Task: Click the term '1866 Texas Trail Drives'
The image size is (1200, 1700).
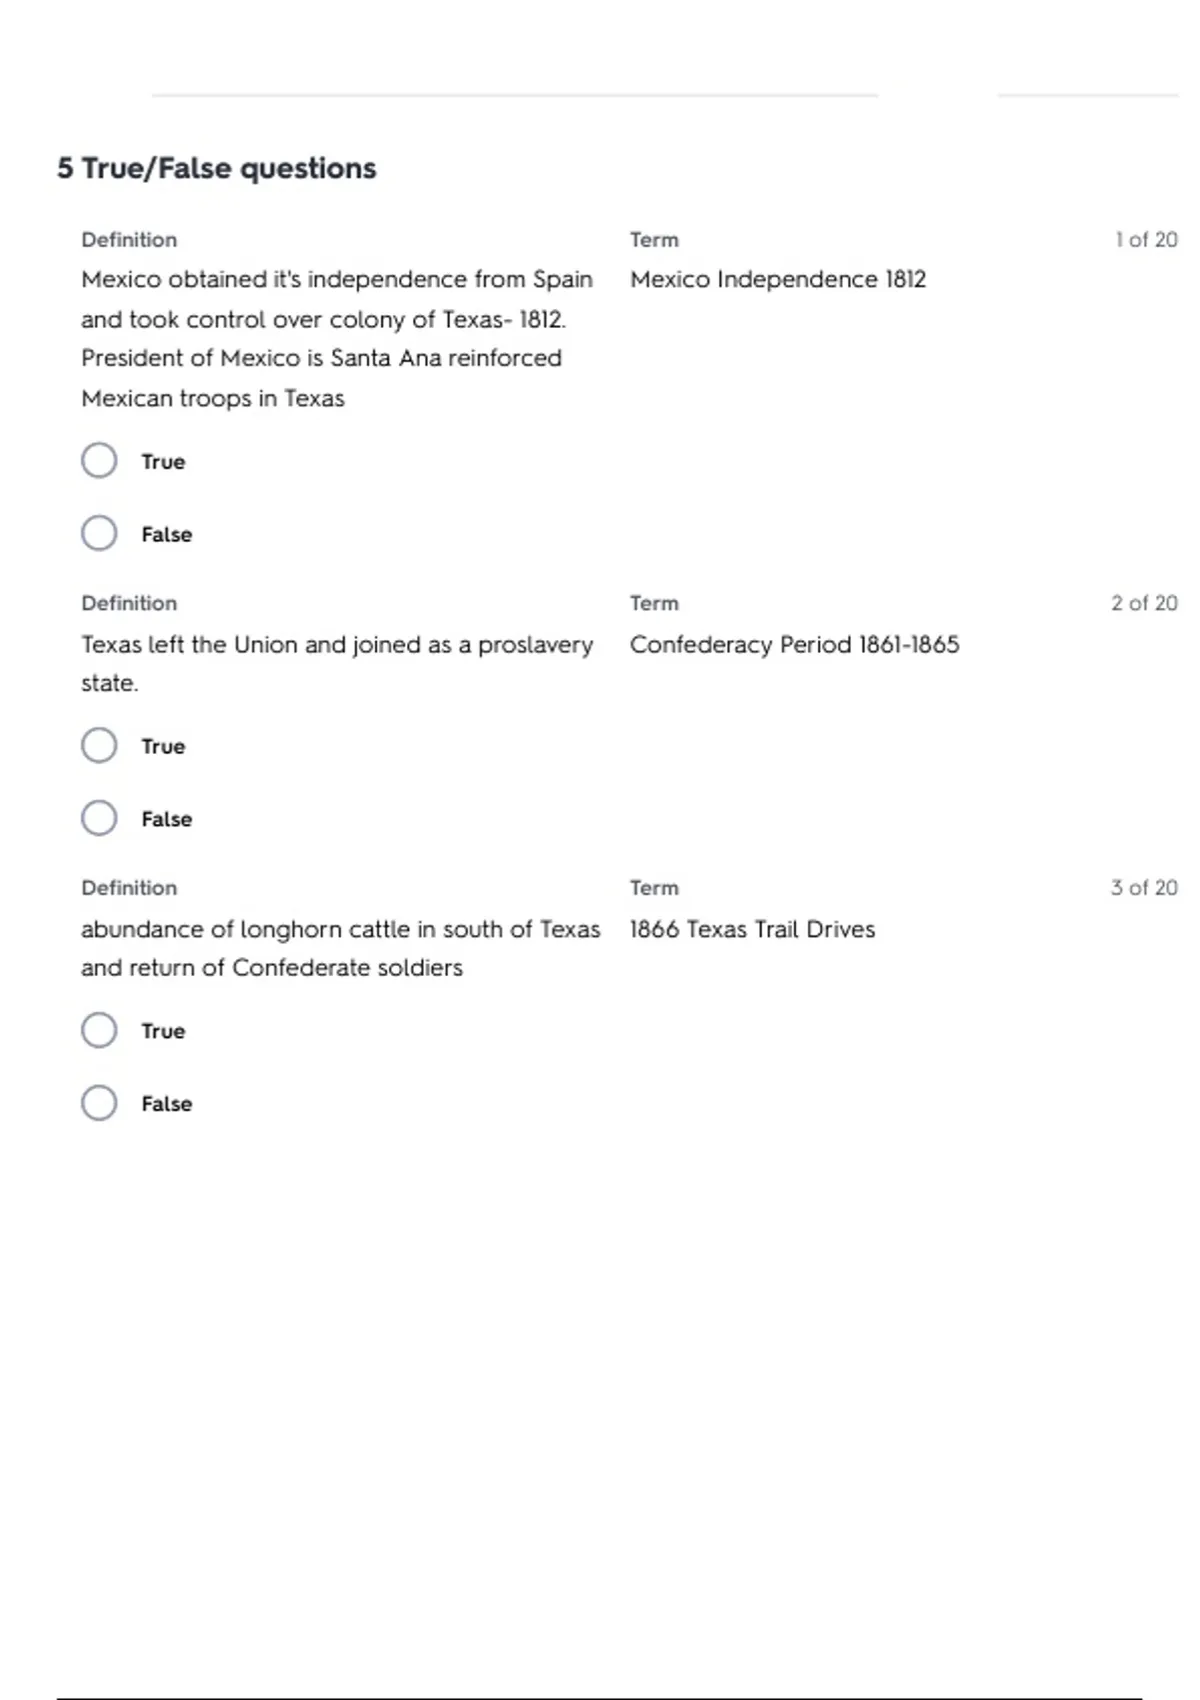Action: (x=752, y=929)
